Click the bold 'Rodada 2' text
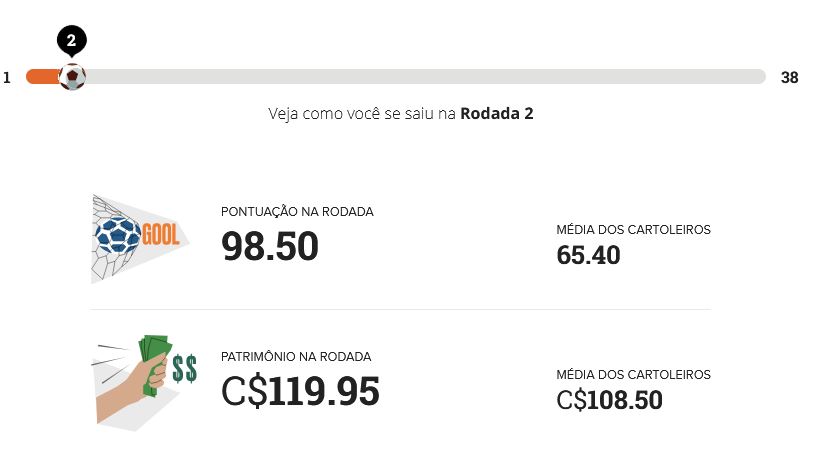 (x=496, y=114)
